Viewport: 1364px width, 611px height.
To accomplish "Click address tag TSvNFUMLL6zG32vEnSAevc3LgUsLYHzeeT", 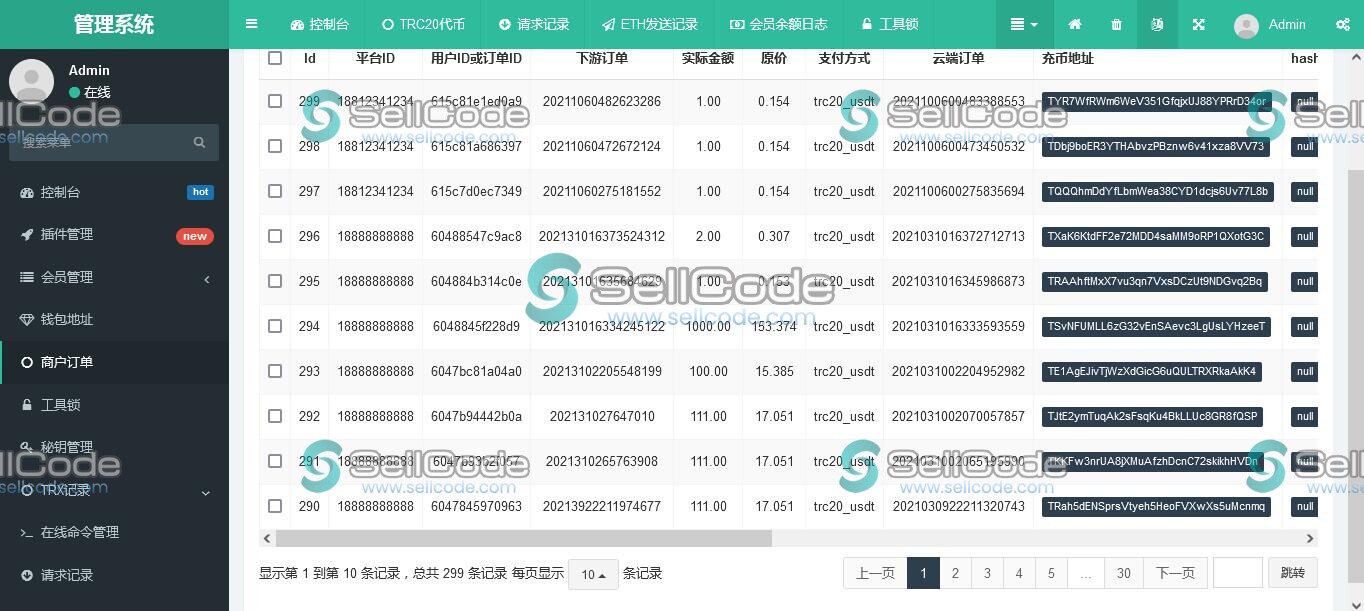I will [1156, 326].
